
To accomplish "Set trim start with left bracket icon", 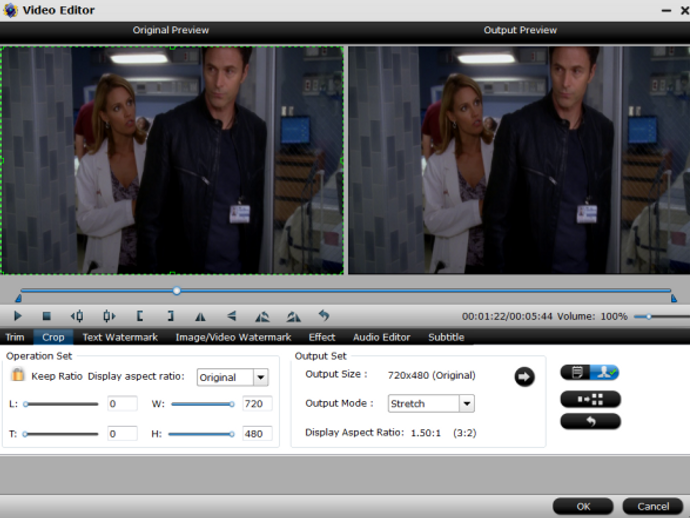I will [140, 316].
